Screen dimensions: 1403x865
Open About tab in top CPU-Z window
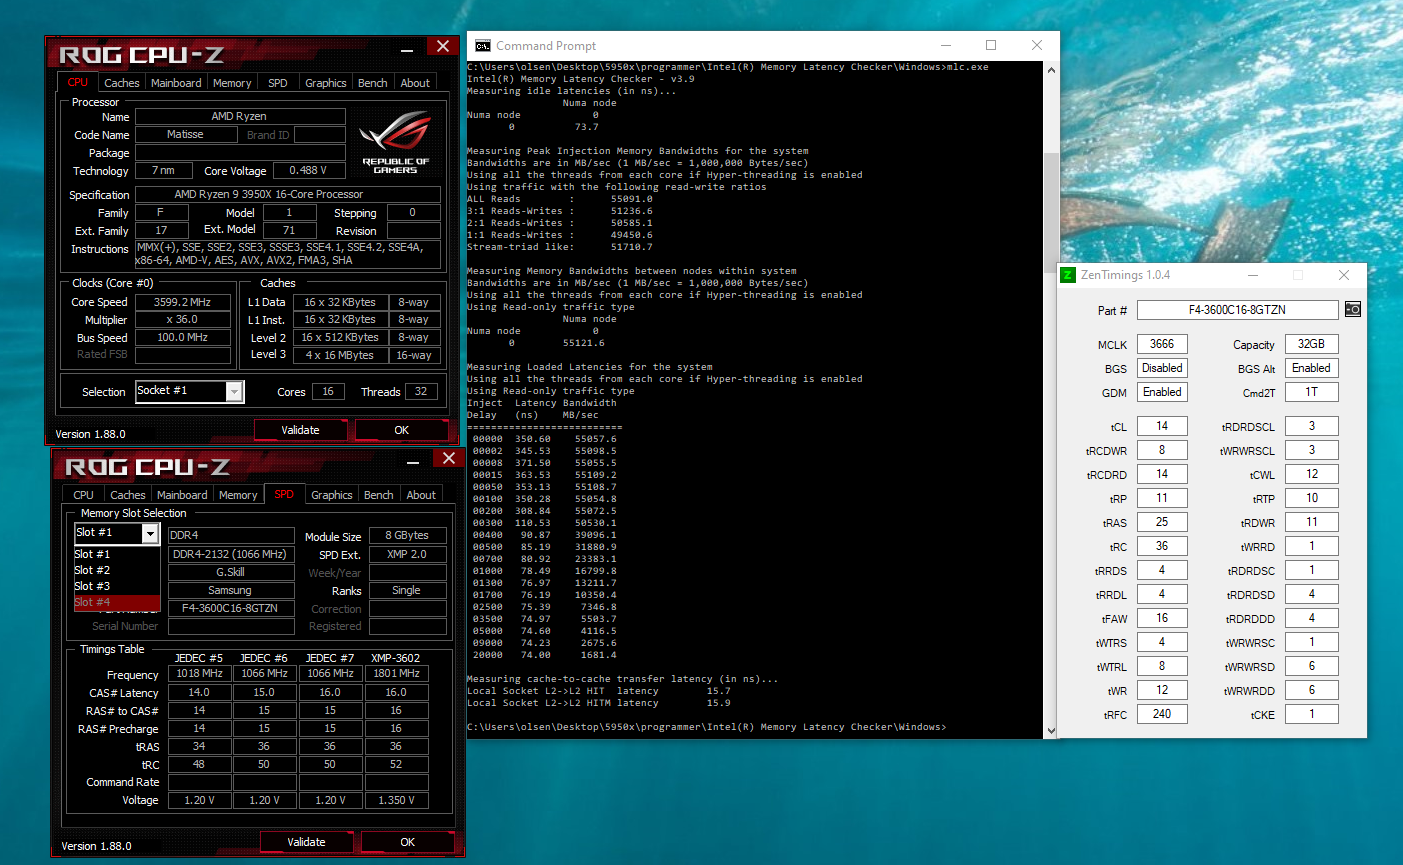(416, 83)
